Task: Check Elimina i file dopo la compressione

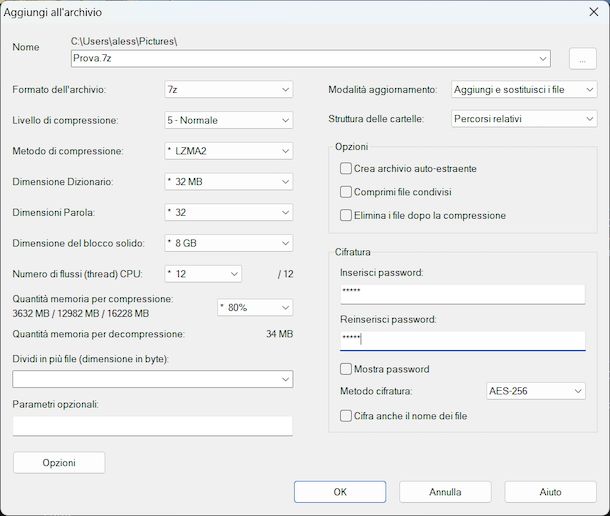Action: pyautogui.click(x=347, y=215)
